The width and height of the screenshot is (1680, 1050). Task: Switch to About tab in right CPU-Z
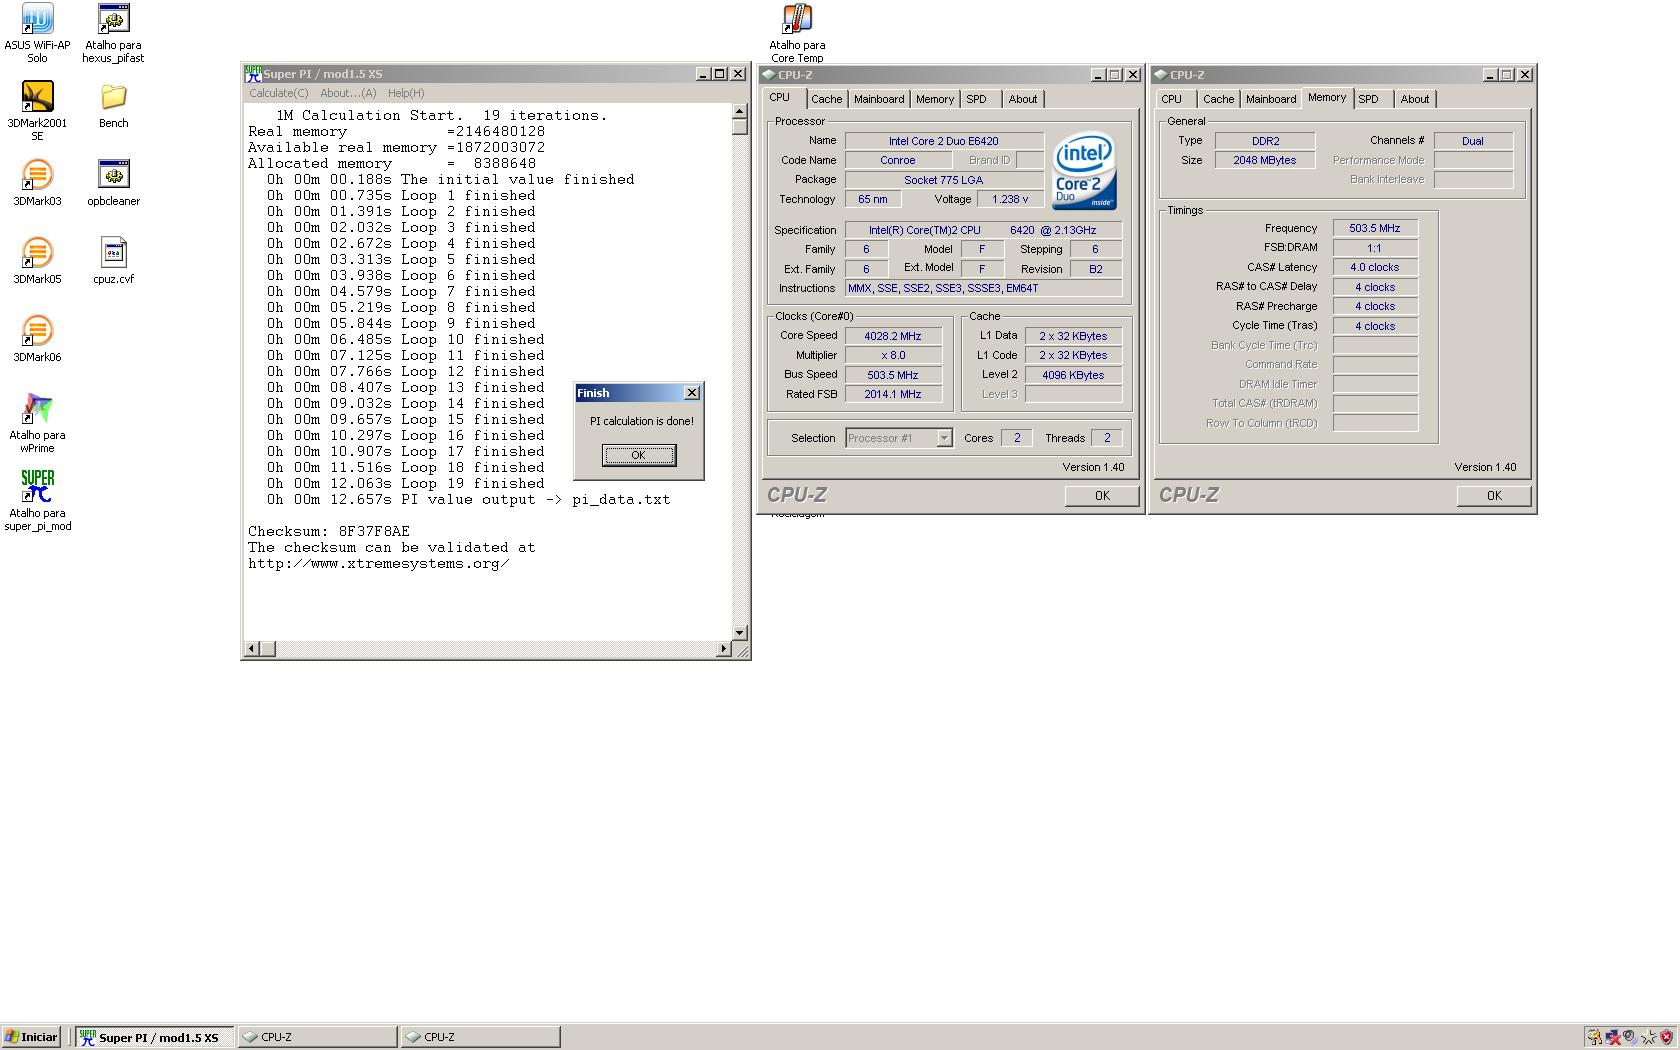pyautogui.click(x=1415, y=99)
